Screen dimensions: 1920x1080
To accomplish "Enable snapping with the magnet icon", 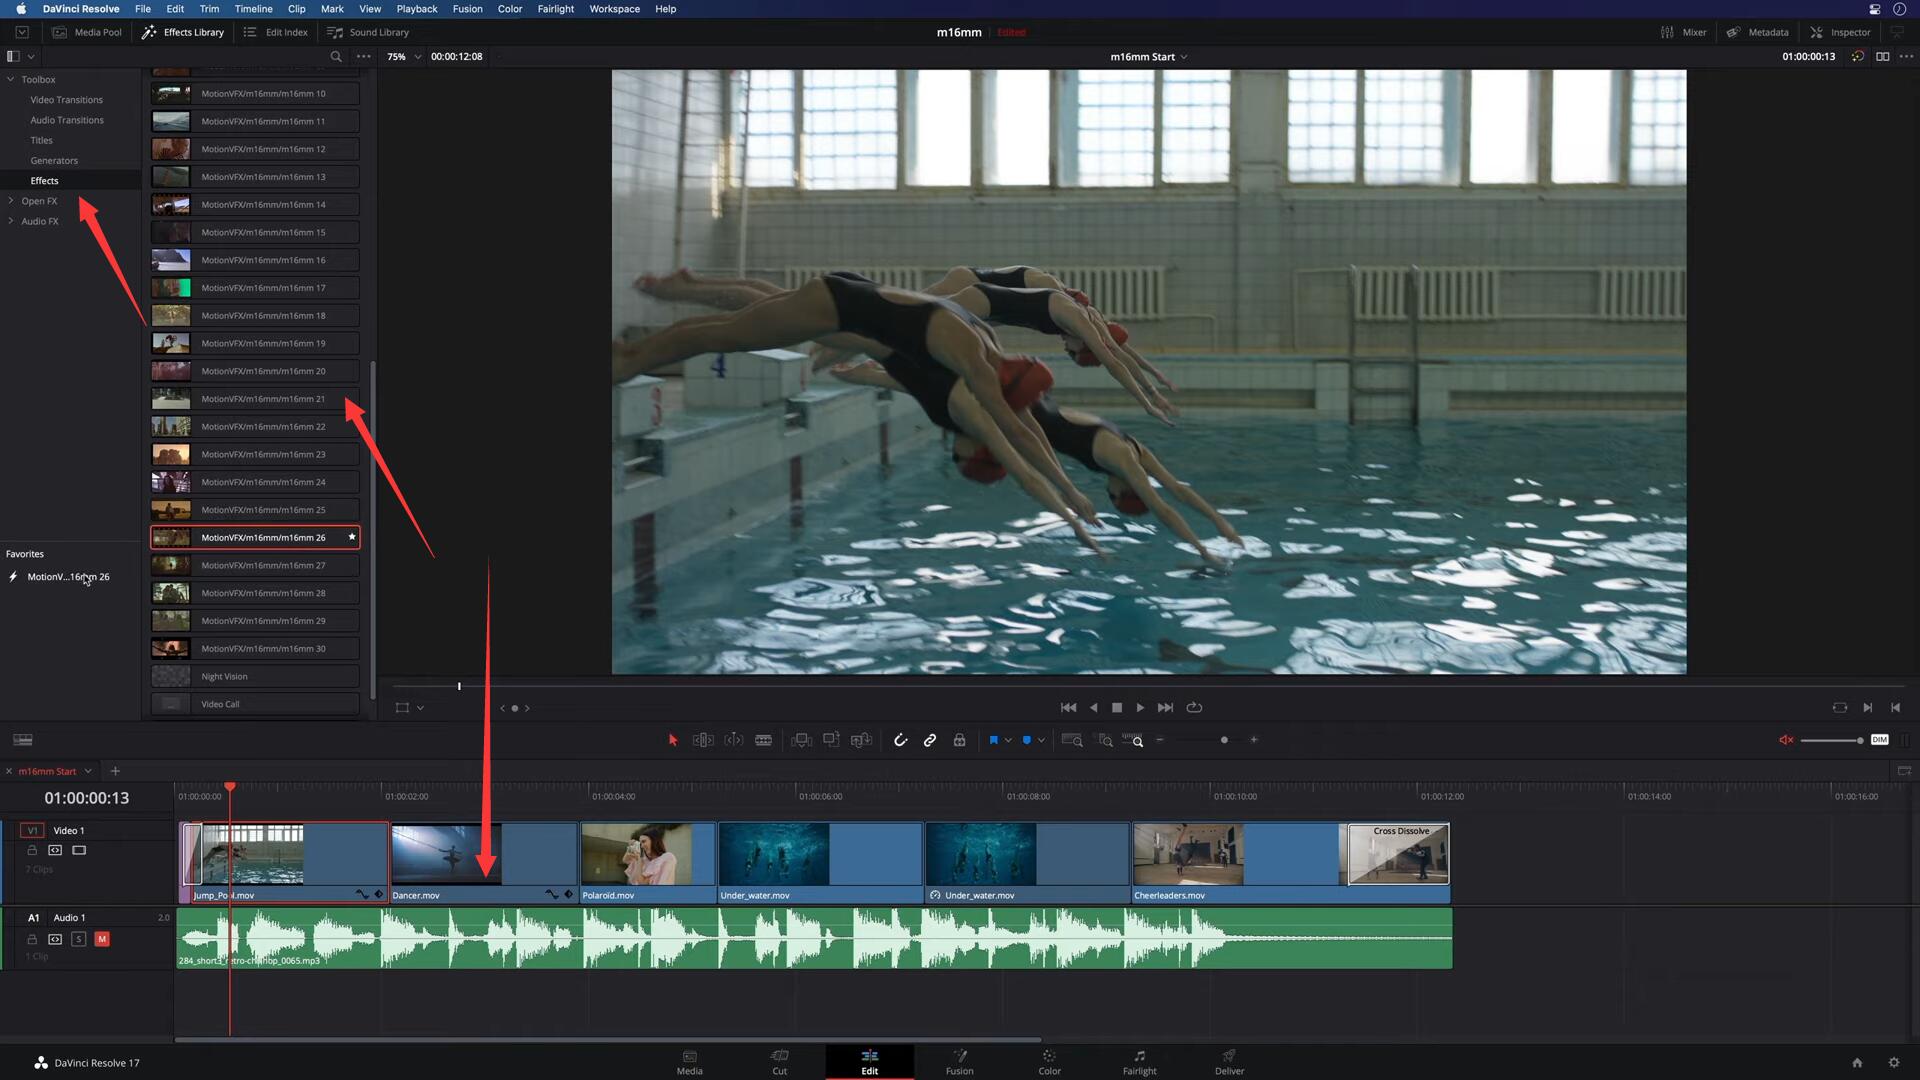I will click(x=901, y=740).
